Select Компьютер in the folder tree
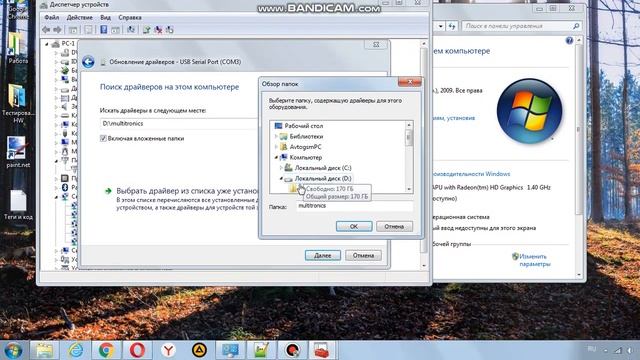This screenshot has height=360, width=640. click(x=306, y=158)
